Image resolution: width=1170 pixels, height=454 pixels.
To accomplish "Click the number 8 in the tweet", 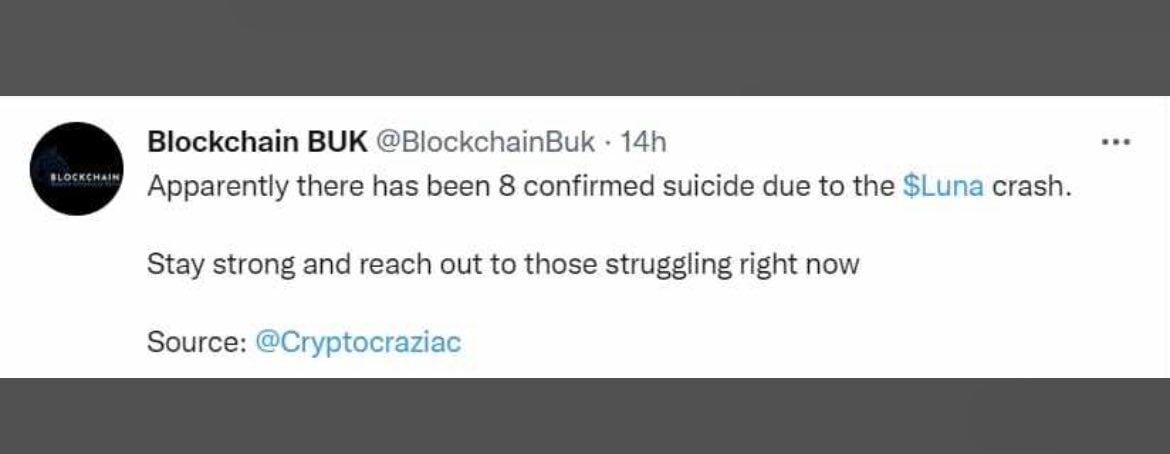I will point(506,189).
